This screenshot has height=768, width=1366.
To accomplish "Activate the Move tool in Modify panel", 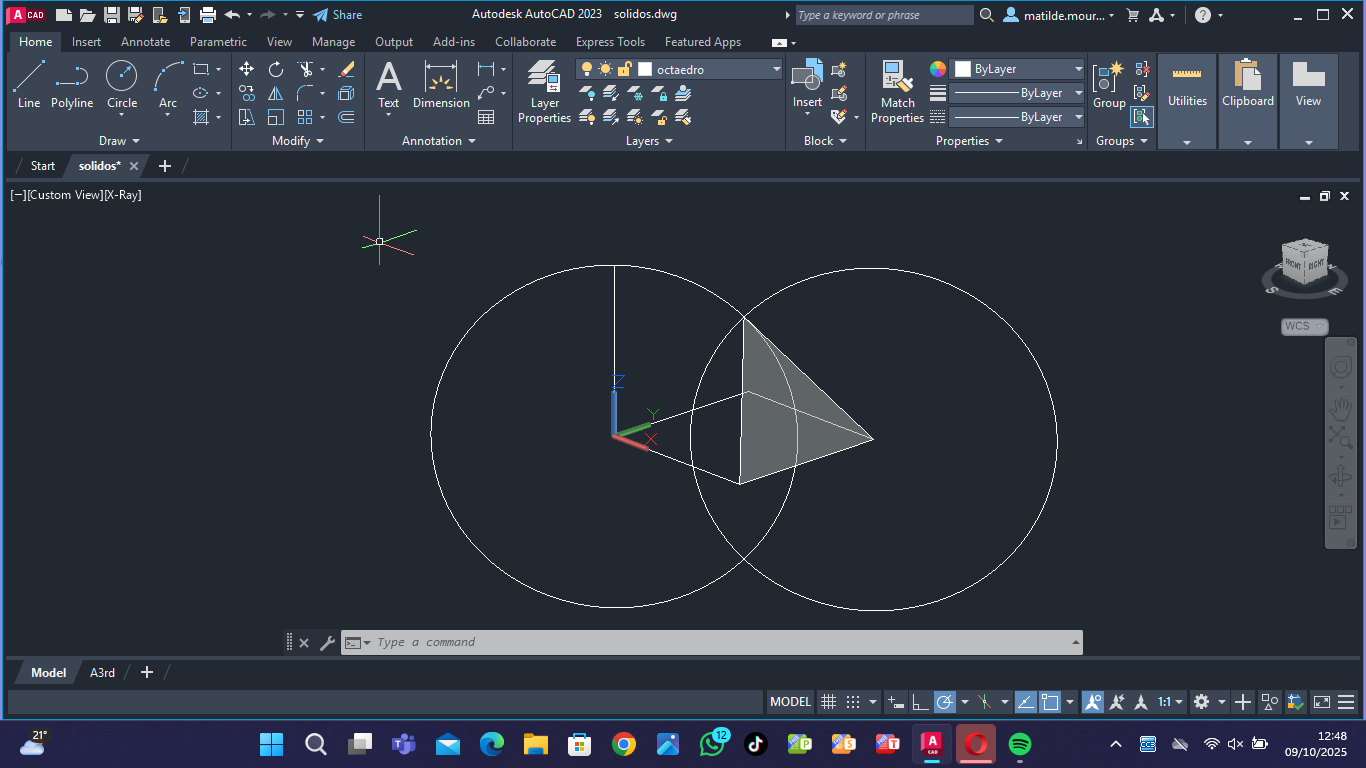I will (246, 69).
